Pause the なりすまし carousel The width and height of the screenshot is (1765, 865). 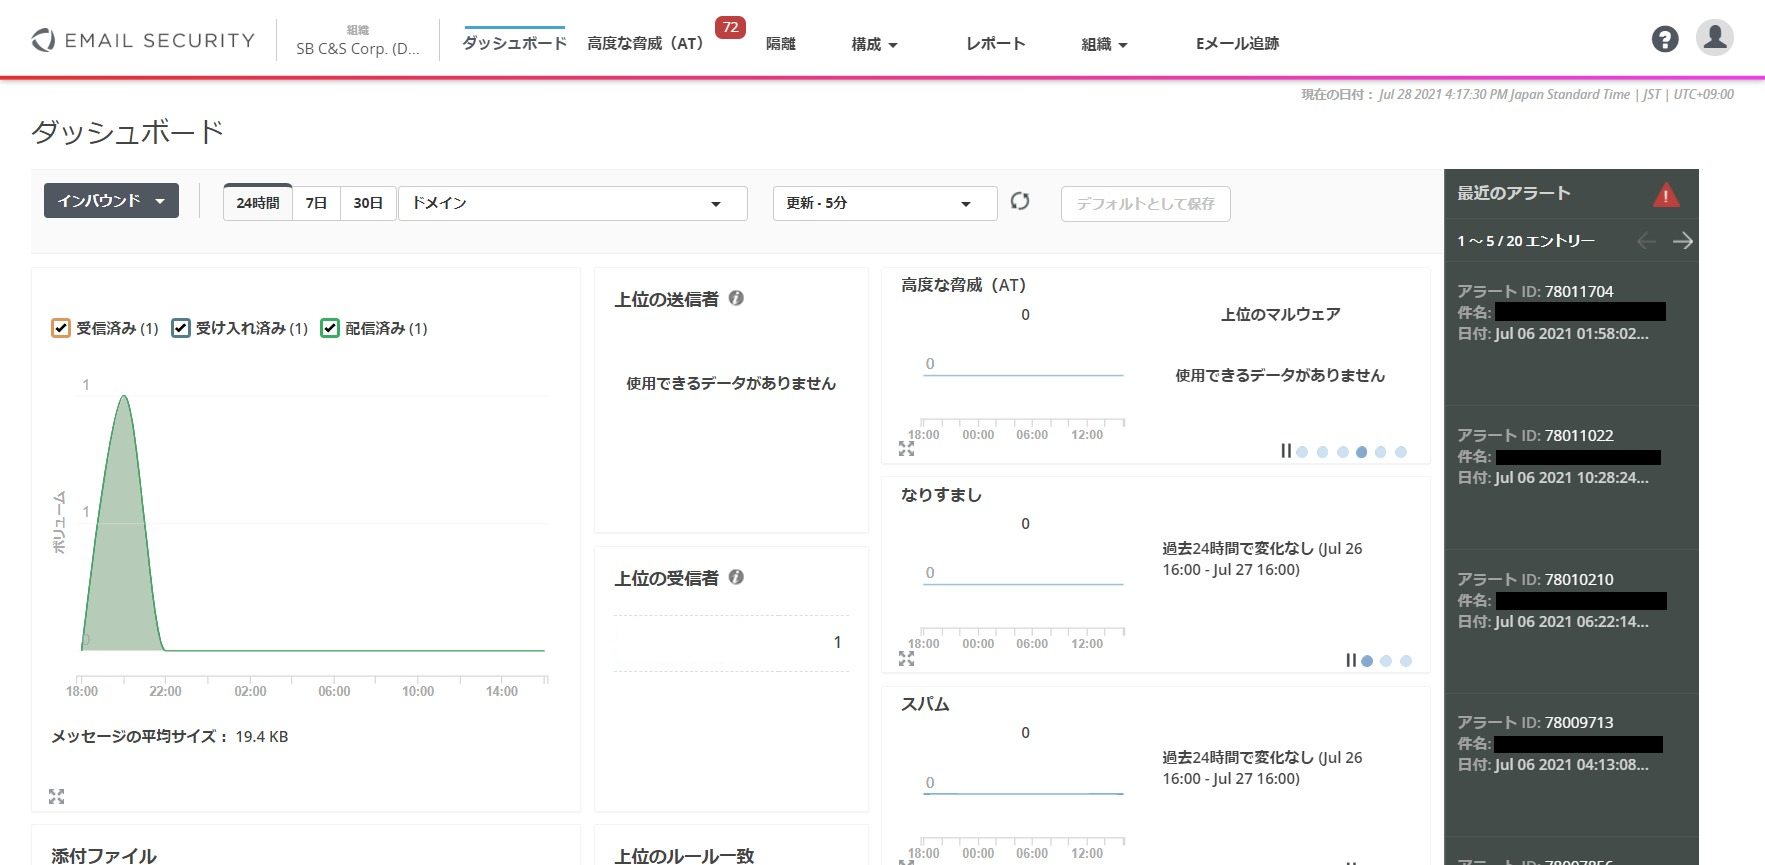(x=1351, y=660)
